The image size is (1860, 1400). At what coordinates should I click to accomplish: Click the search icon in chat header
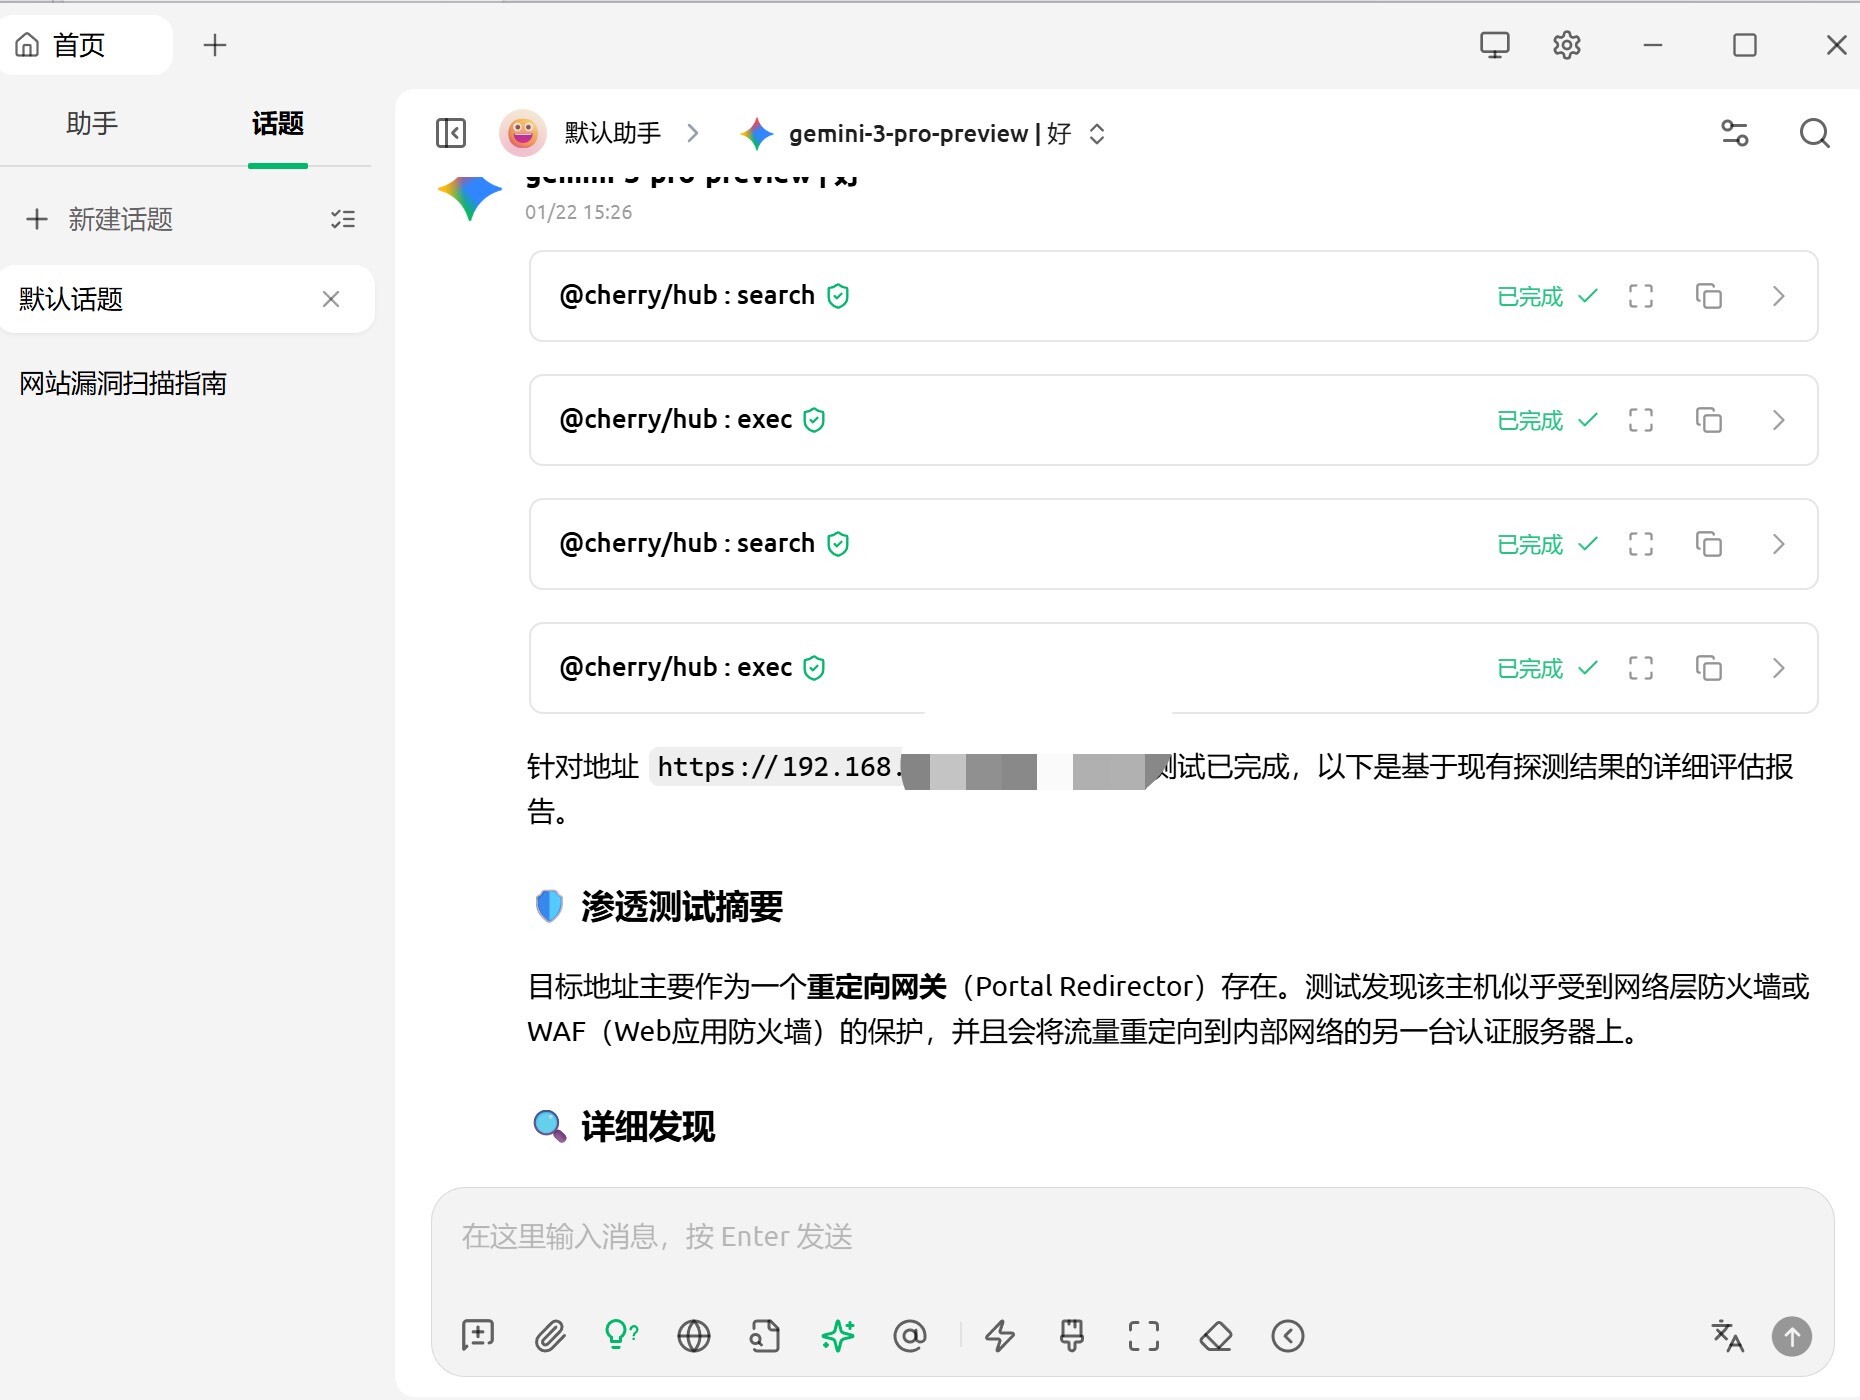[1814, 133]
